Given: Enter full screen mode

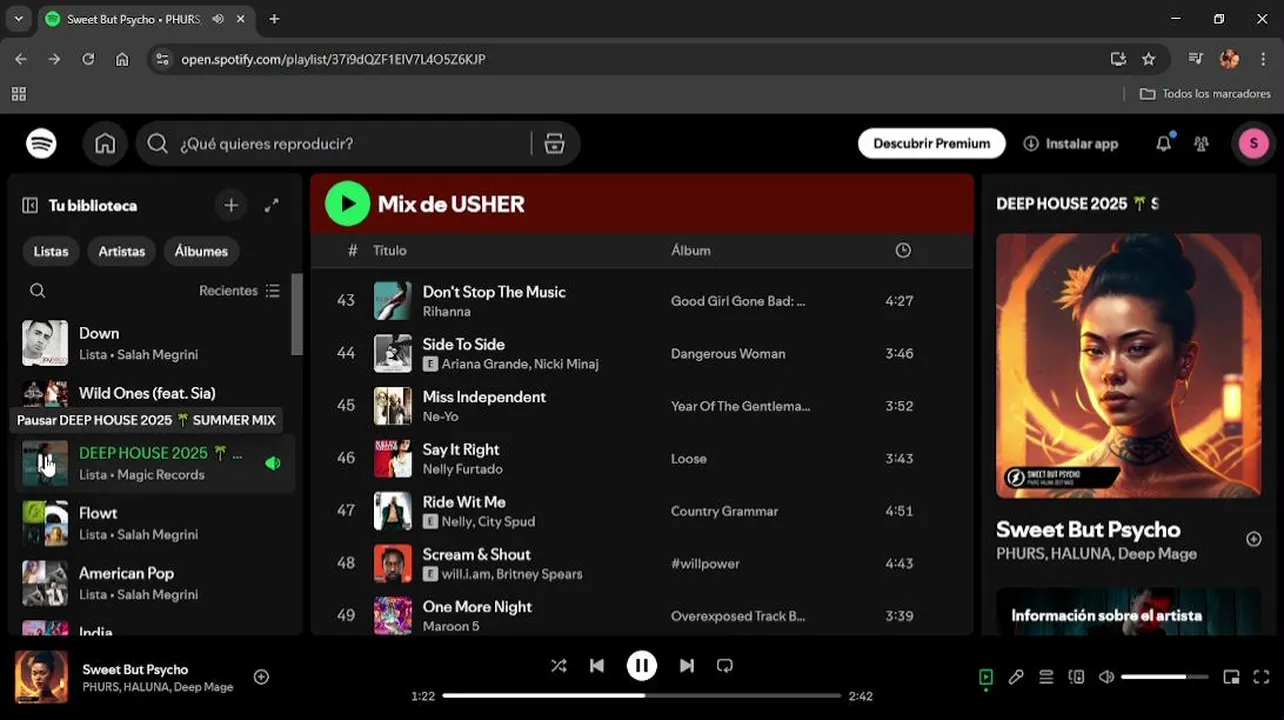Looking at the screenshot, I should [1261, 677].
